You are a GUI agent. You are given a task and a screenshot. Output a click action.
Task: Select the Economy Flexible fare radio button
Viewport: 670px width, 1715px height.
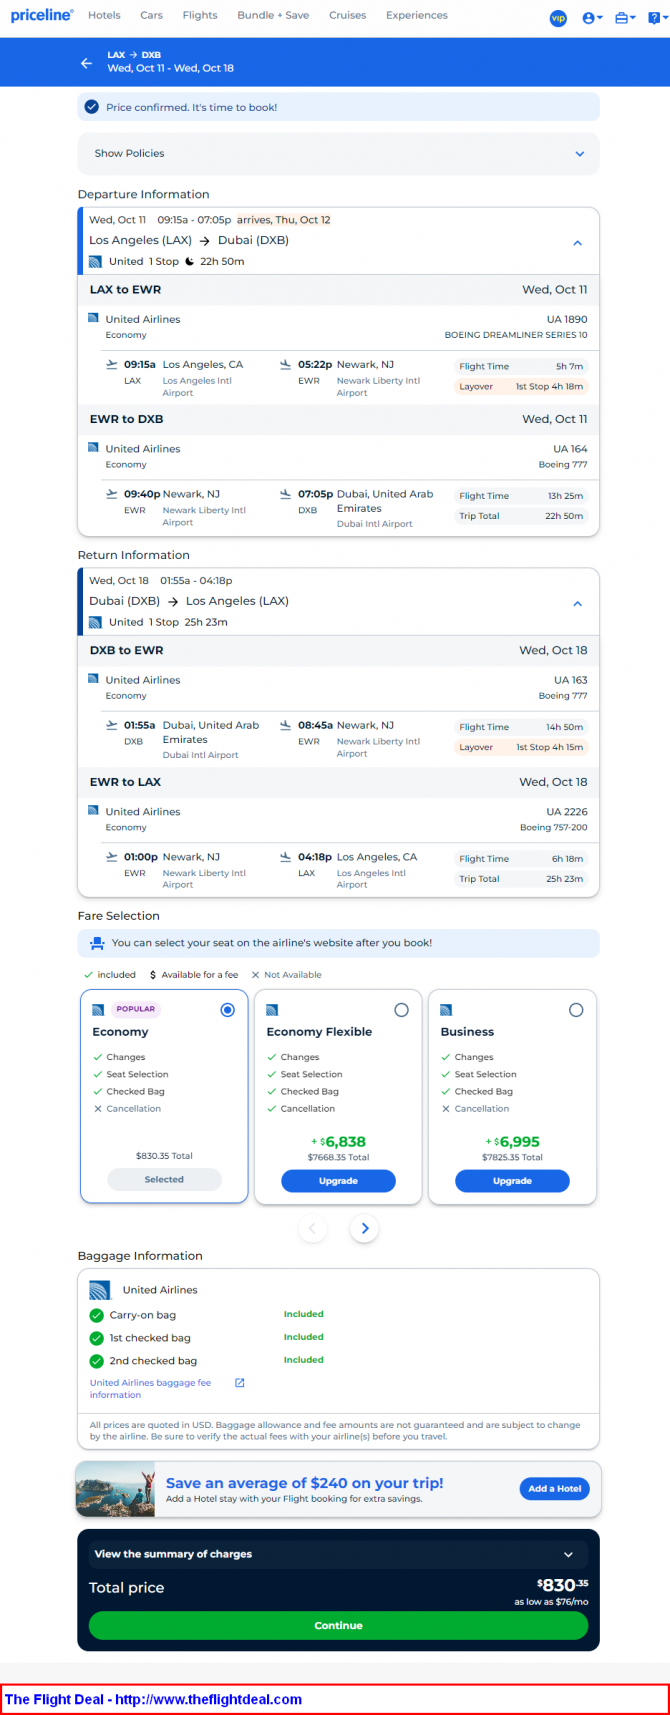pyautogui.click(x=401, y=1010)
